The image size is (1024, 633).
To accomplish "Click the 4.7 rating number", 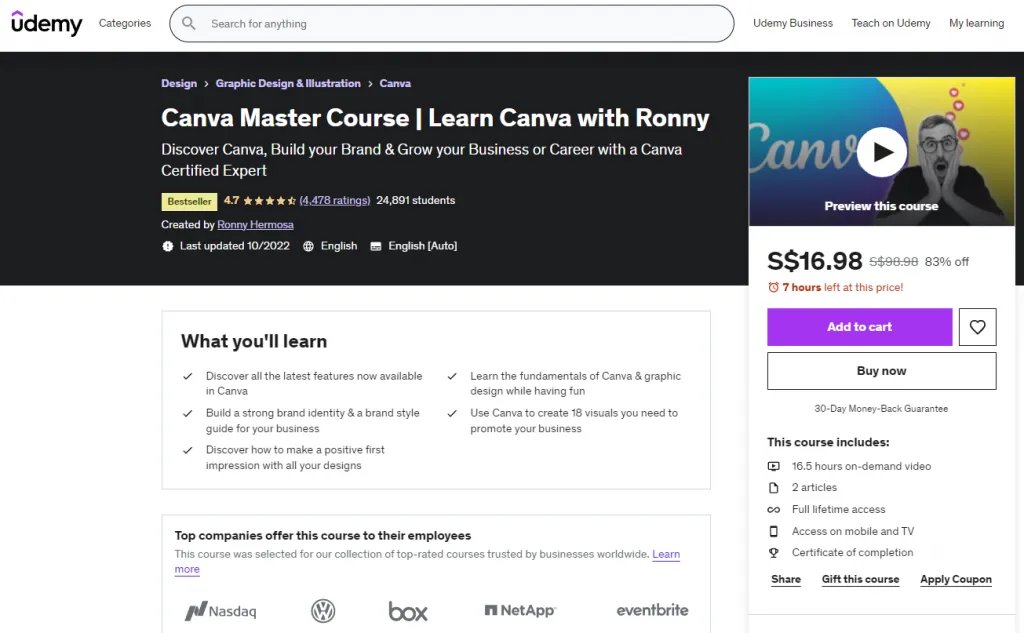I will 231,201.
